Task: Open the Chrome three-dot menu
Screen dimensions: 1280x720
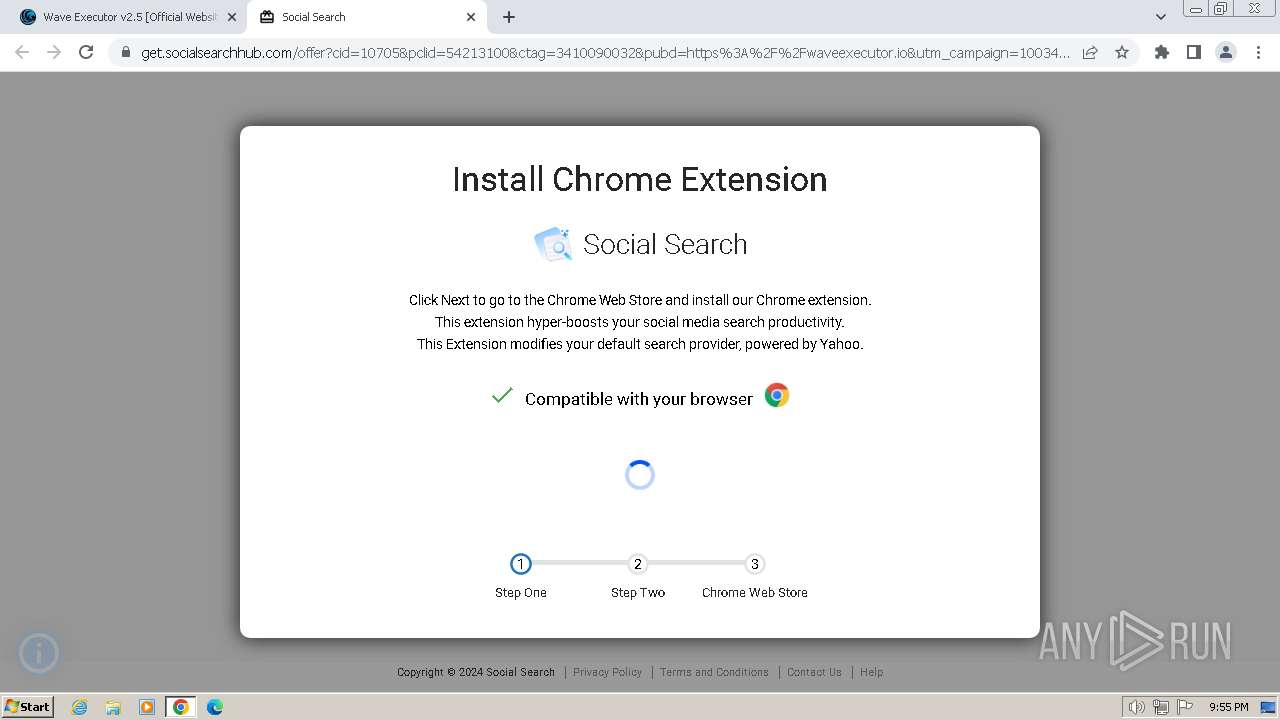Action: [1258, 52]
